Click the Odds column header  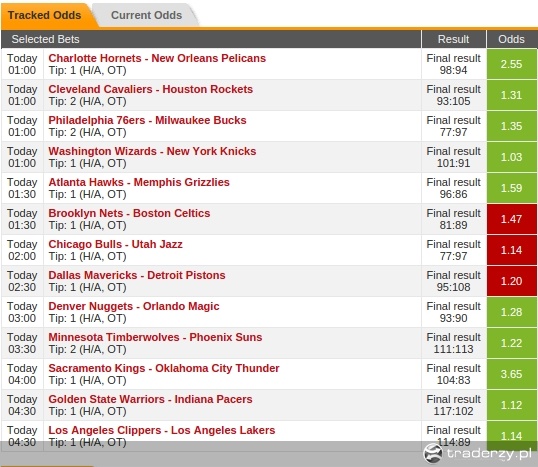coord(512,39)
